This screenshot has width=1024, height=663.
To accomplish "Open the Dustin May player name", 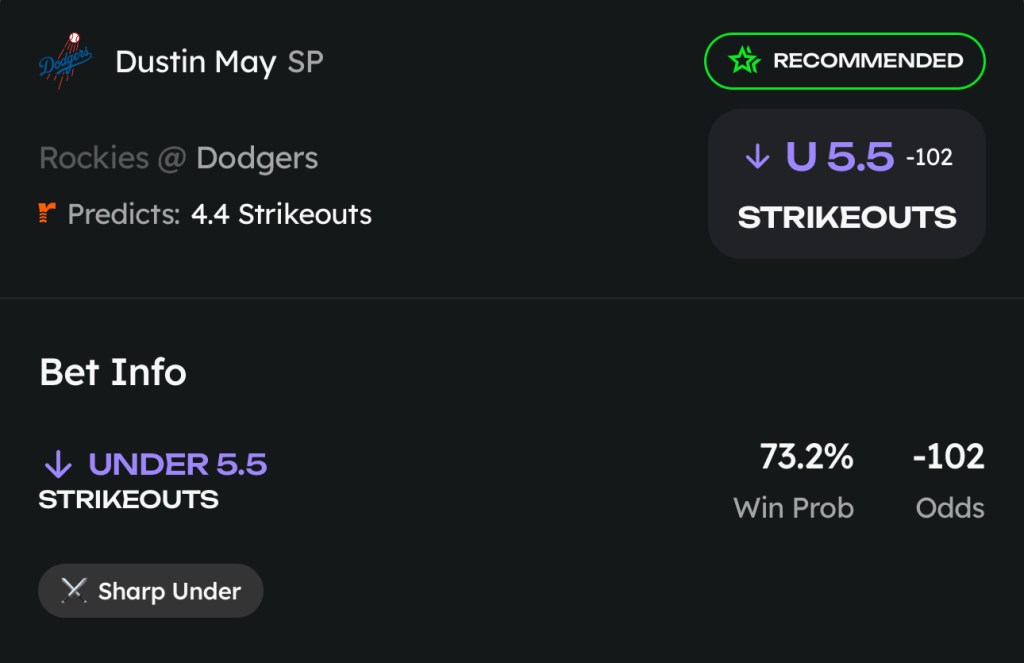I will (196, 62).
